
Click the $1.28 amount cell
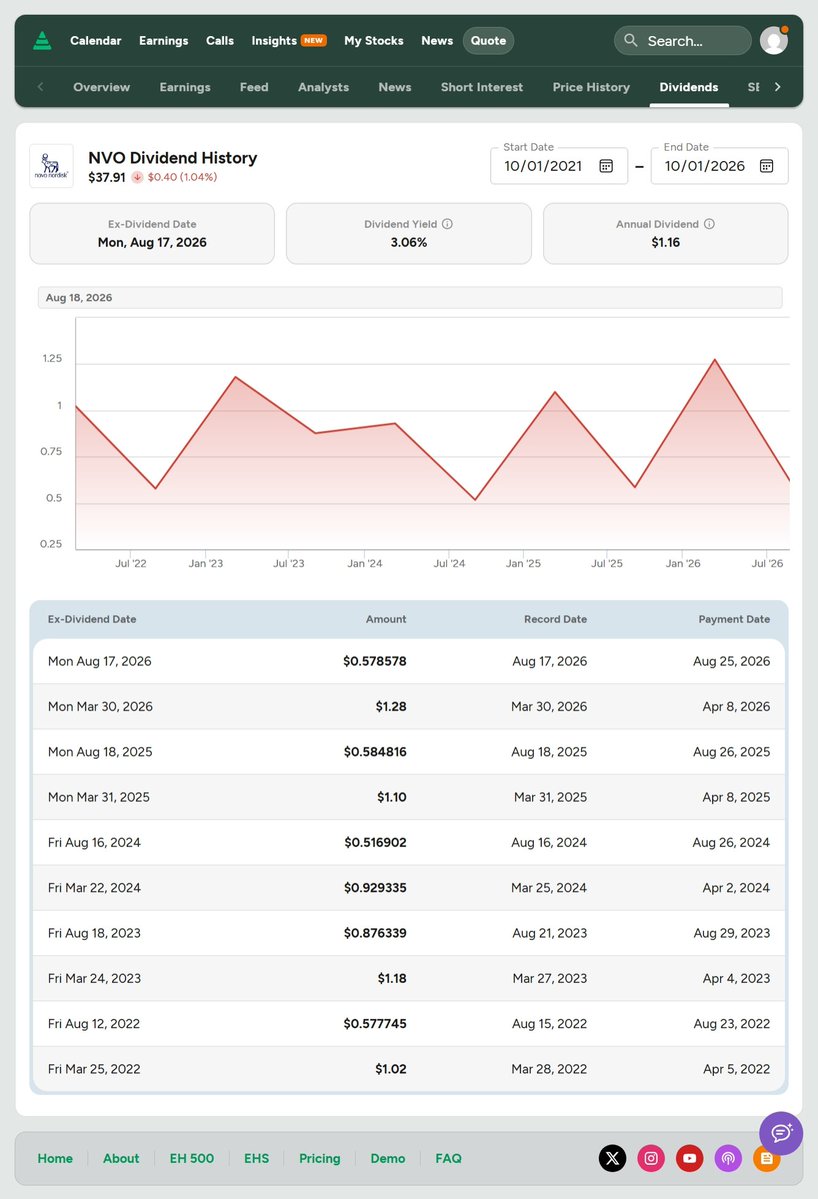(391, 707)
